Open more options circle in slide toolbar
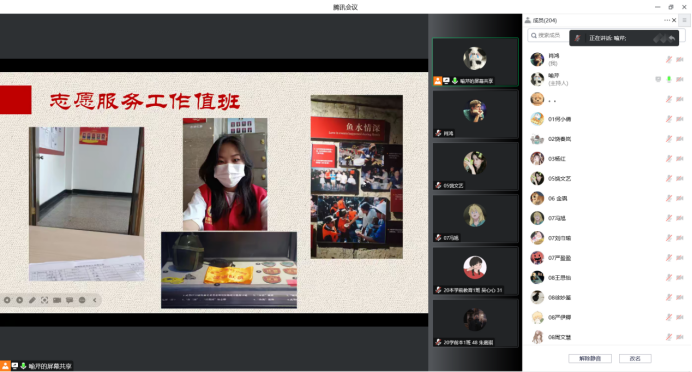Screen dimensions: 692x372 (82, 300)
